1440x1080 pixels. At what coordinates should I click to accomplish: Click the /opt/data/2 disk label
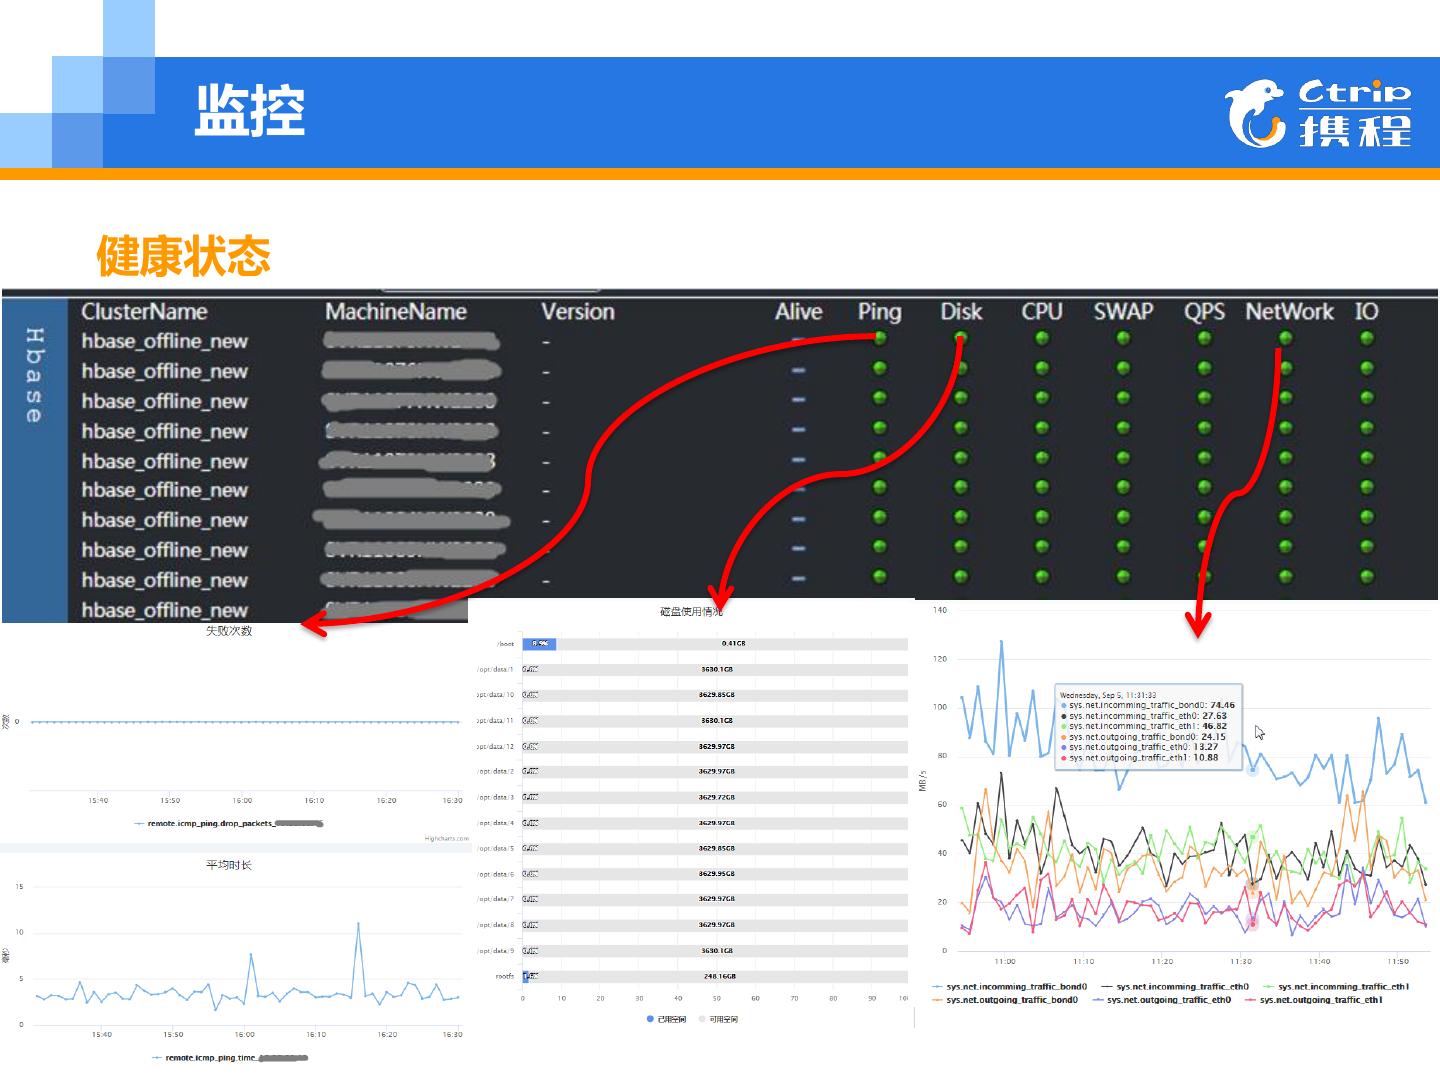(x=498, y=772)
